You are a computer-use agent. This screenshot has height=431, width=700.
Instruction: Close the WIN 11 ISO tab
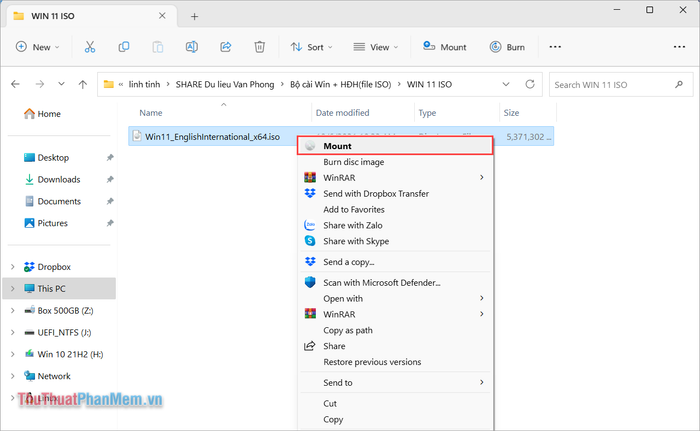coord(162,16)
